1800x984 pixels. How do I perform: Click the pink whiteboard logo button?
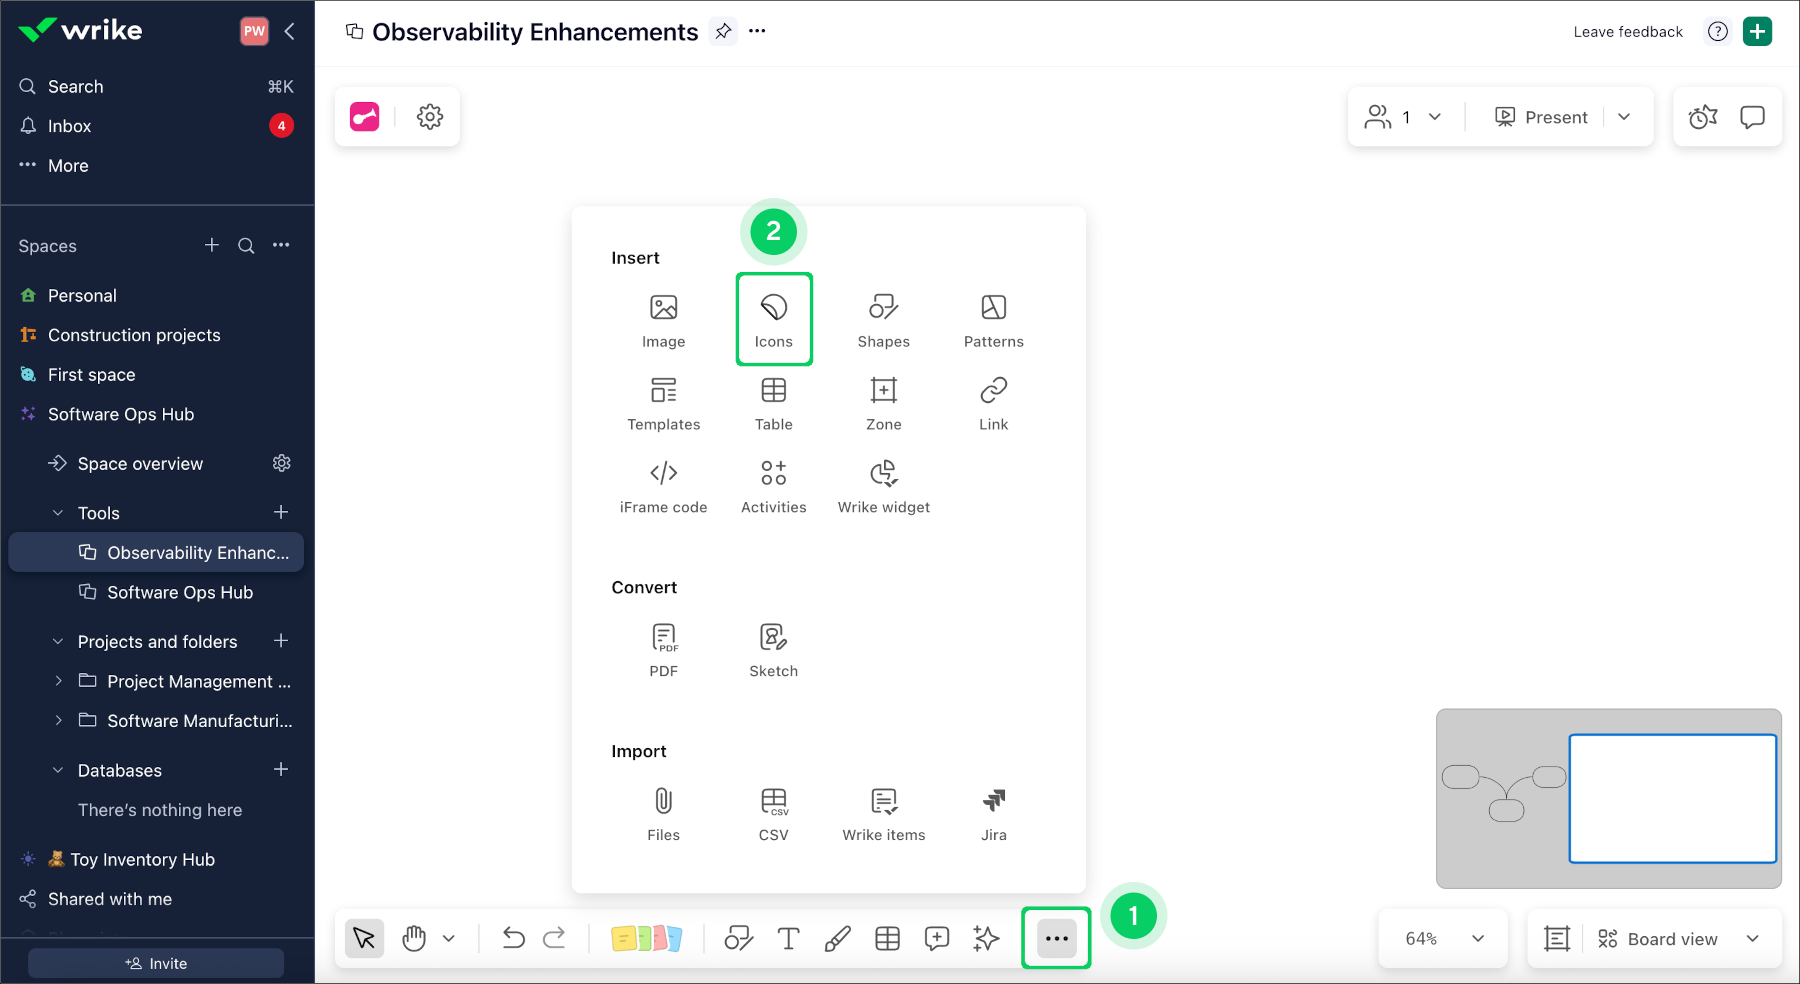pos(365,117)
